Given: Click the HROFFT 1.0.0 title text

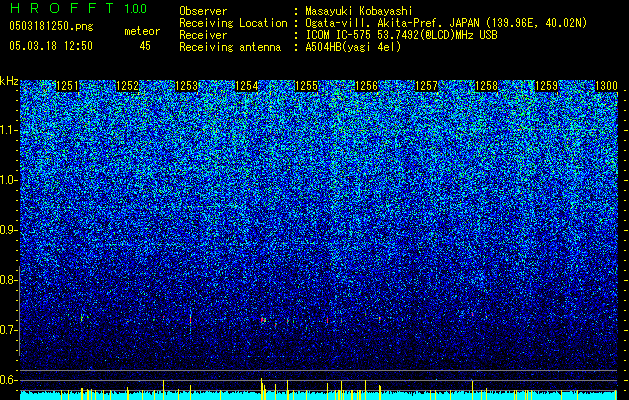Looking at the screenshot, I should (x=78, y=8).
